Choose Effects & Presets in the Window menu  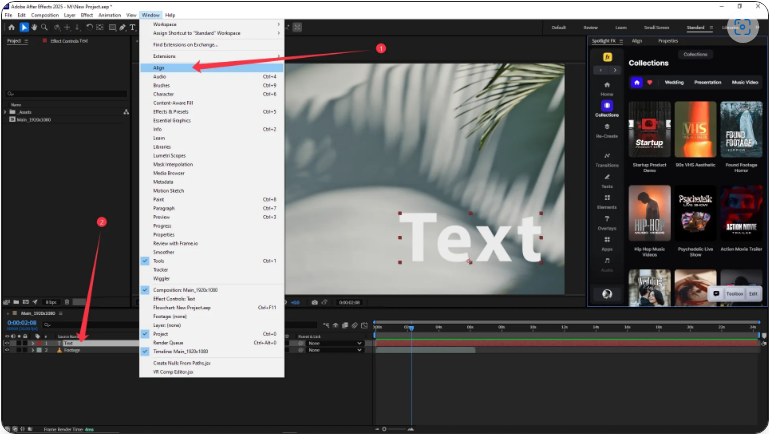click(211, 112)
